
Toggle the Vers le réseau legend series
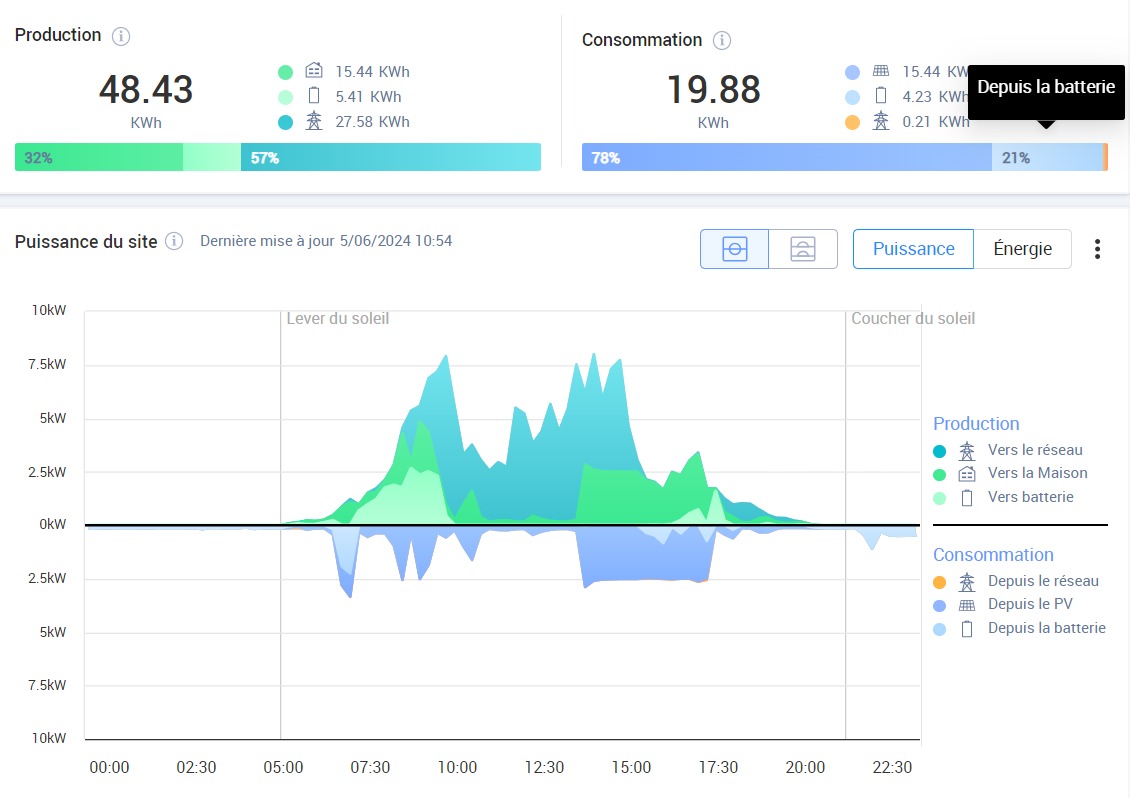[x=1034, y=450]
